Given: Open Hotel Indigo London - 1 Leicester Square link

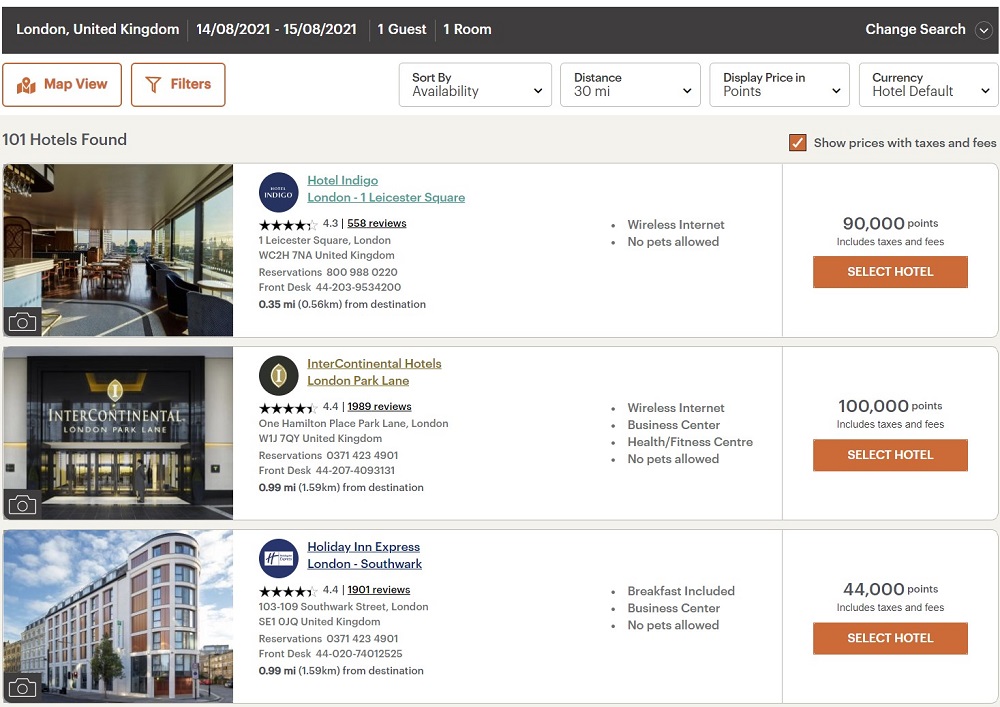Looking at the screenshot, I should click(x=386, y=189).
